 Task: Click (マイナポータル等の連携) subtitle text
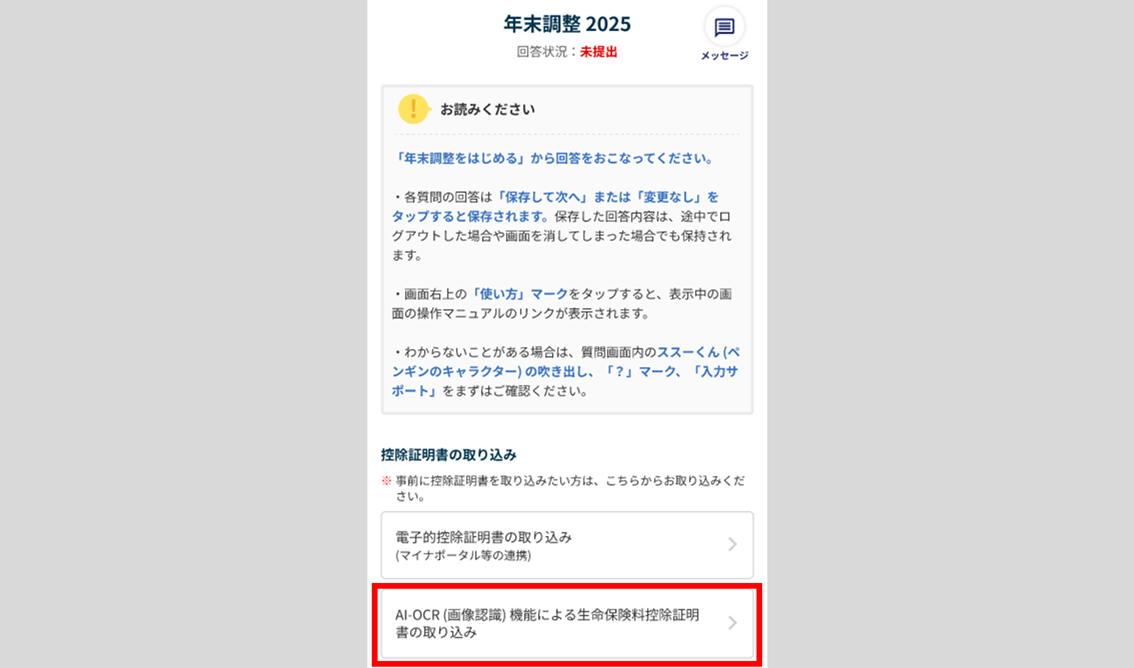point(463,555)
